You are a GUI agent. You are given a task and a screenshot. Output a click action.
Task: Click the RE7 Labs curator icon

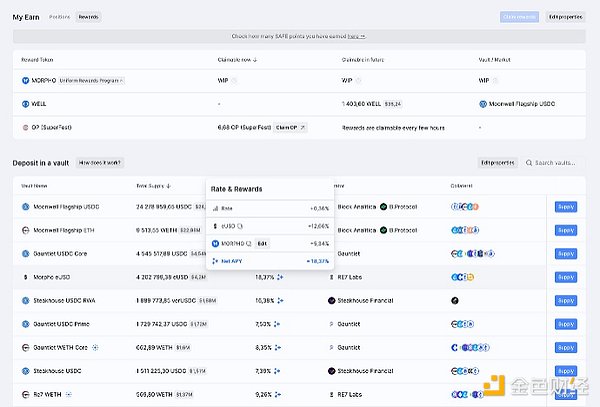(x=333, y=277)
